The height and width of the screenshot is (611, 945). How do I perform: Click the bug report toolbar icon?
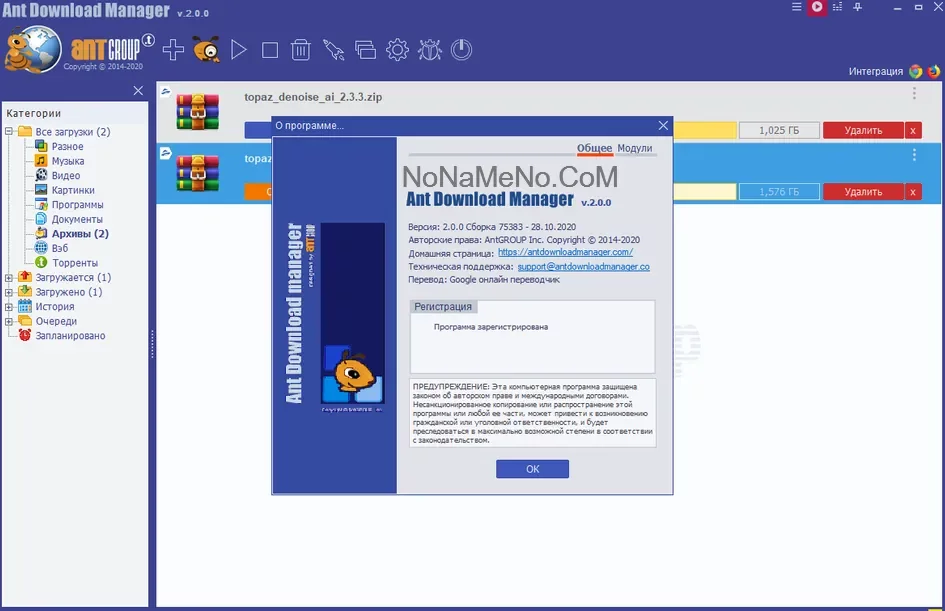[429, 49]
